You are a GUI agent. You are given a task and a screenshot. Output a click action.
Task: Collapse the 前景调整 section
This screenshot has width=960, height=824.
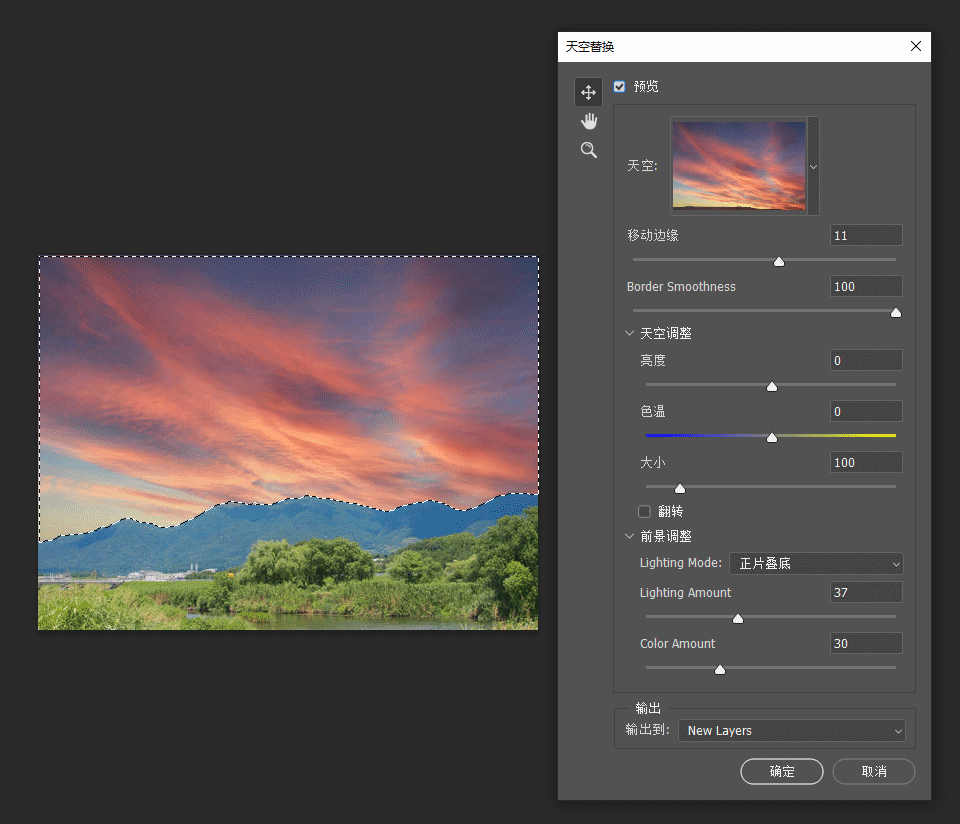click(x=629, y=535)
